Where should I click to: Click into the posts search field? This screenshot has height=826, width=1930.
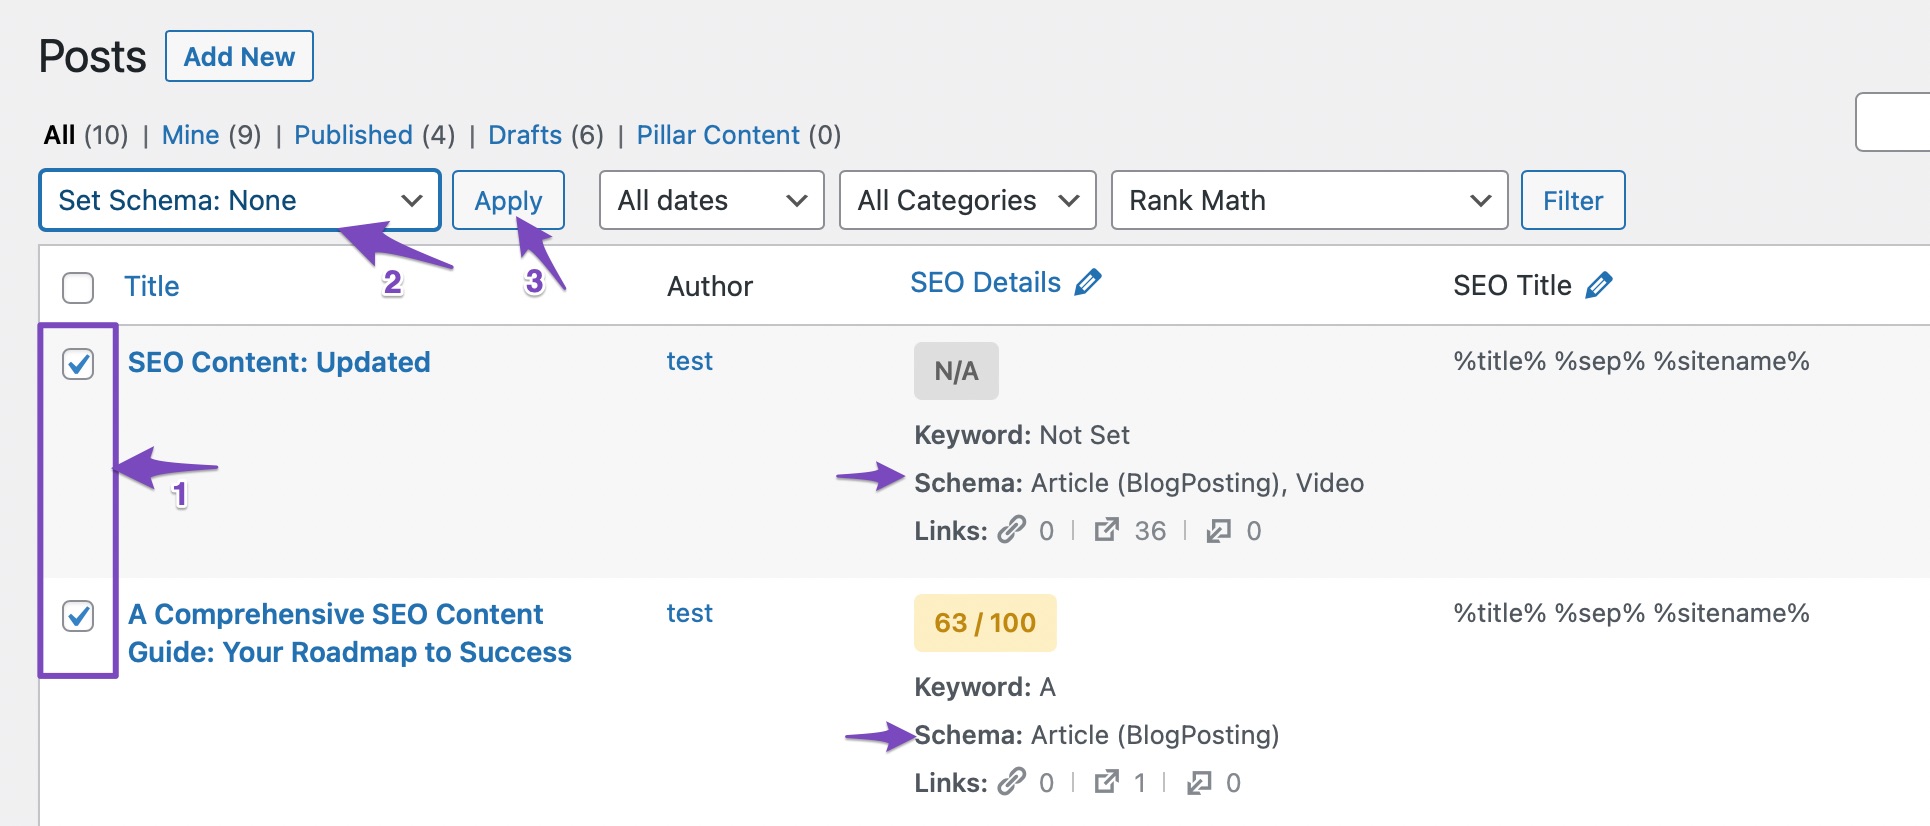coord(1893,122)
